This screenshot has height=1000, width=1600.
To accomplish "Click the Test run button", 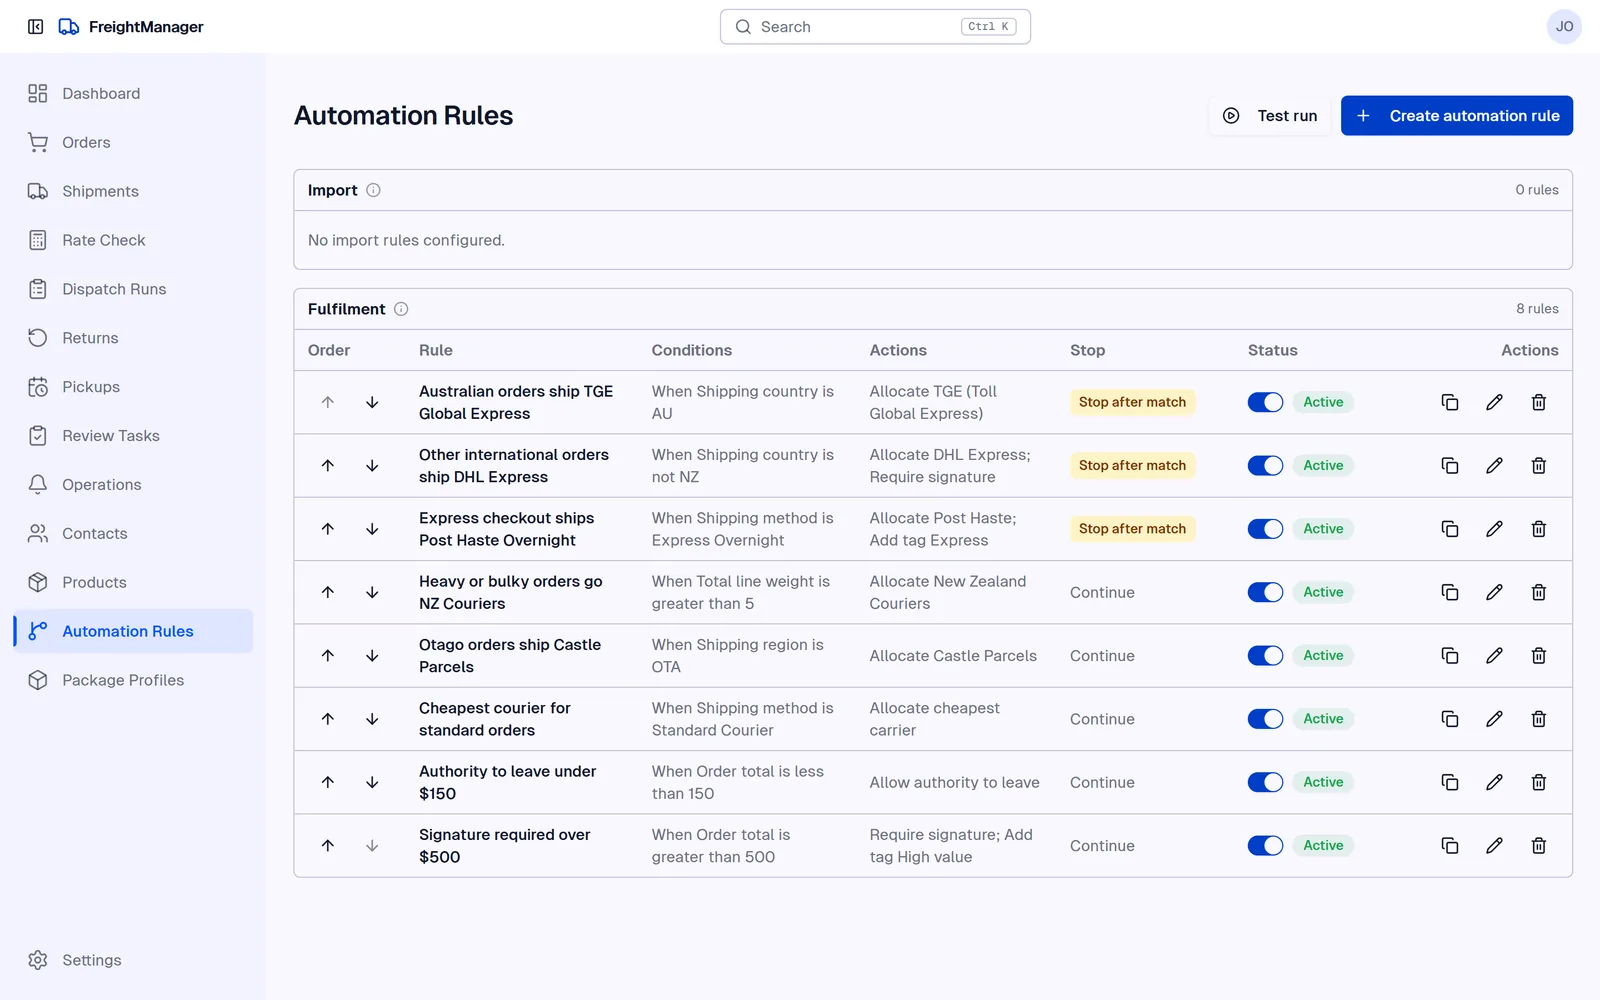I will (x=1270, y=116).
